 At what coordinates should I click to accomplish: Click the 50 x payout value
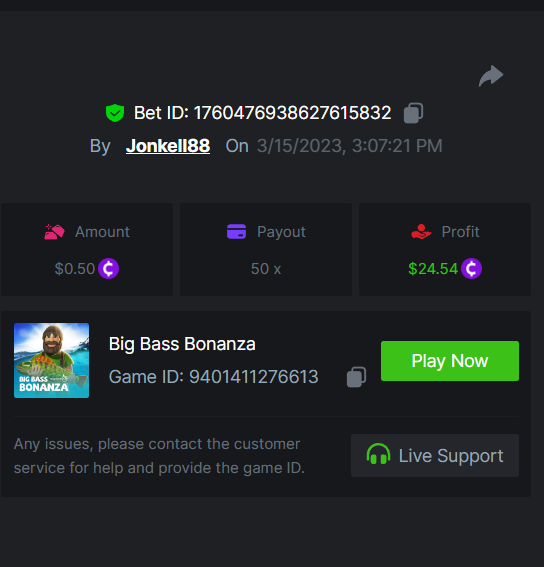[x=266, y=269]
